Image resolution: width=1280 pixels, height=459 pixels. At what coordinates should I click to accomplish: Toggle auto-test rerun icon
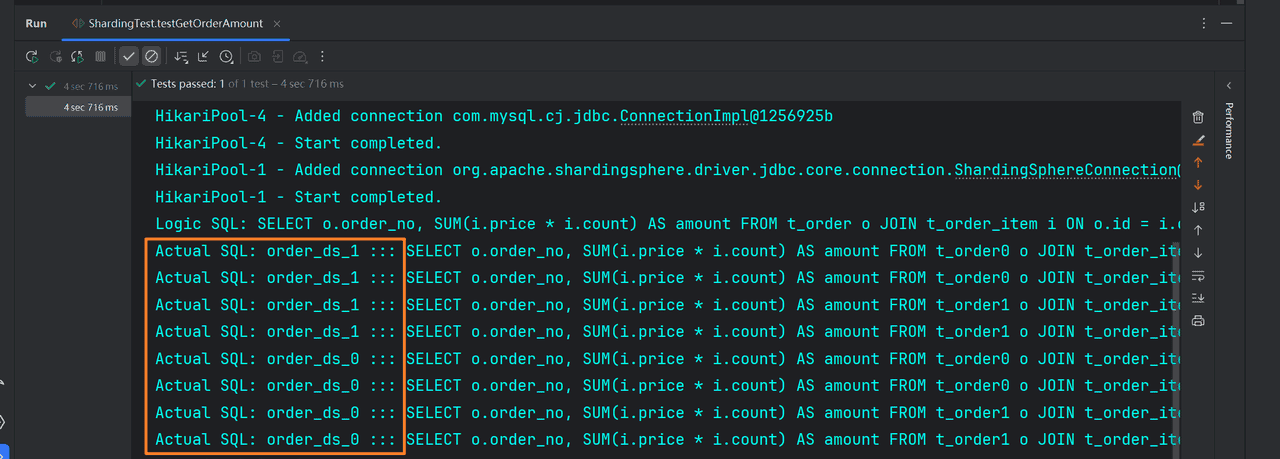(x=77, y=57)
